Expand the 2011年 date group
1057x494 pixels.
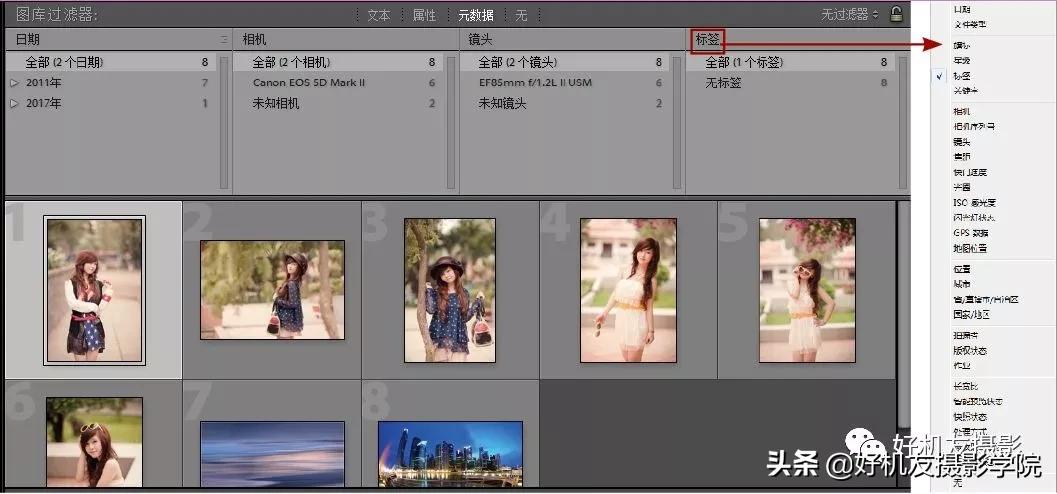coord(14,83)
